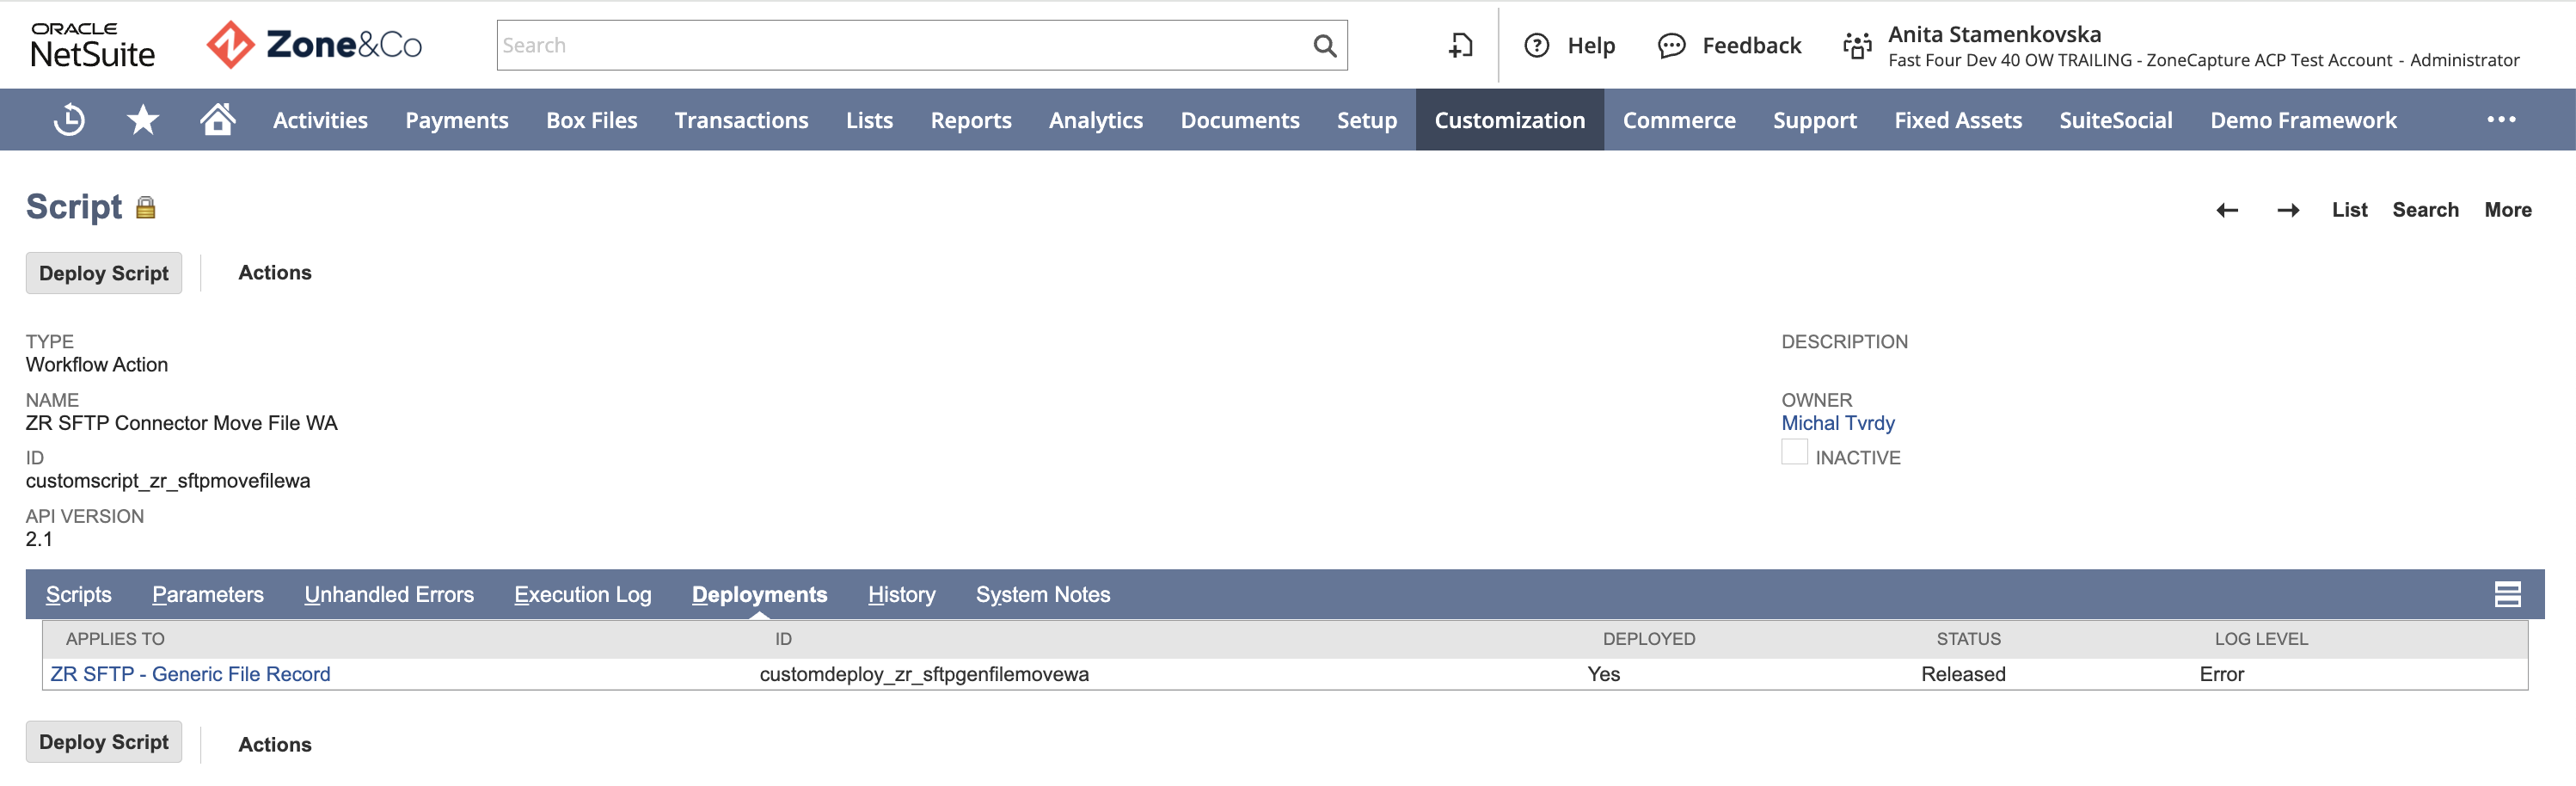
Task: Open ZR SFTP - Generic File Record deployment
Action: tap(190, 674)
